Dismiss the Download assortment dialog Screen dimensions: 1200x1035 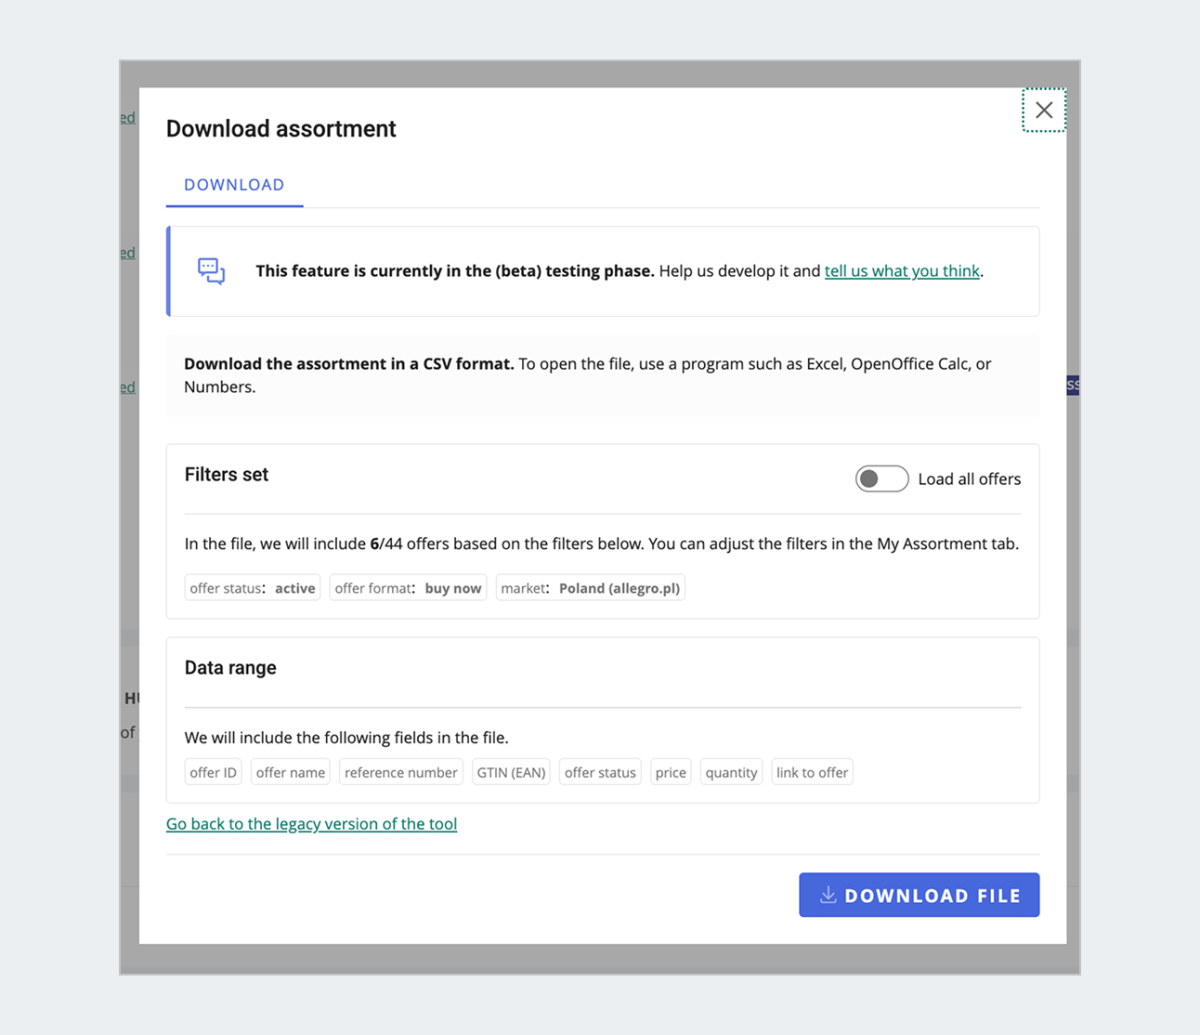click(x=1044, y=110)
